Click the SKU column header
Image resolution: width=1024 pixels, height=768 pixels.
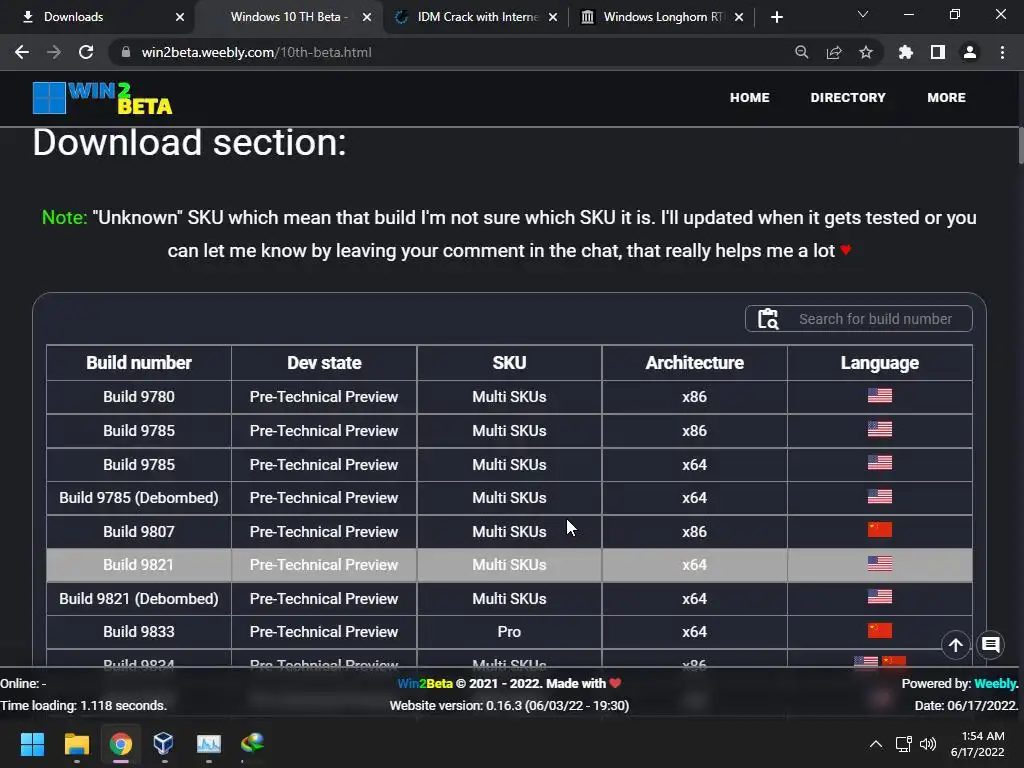tap(509, 362)
